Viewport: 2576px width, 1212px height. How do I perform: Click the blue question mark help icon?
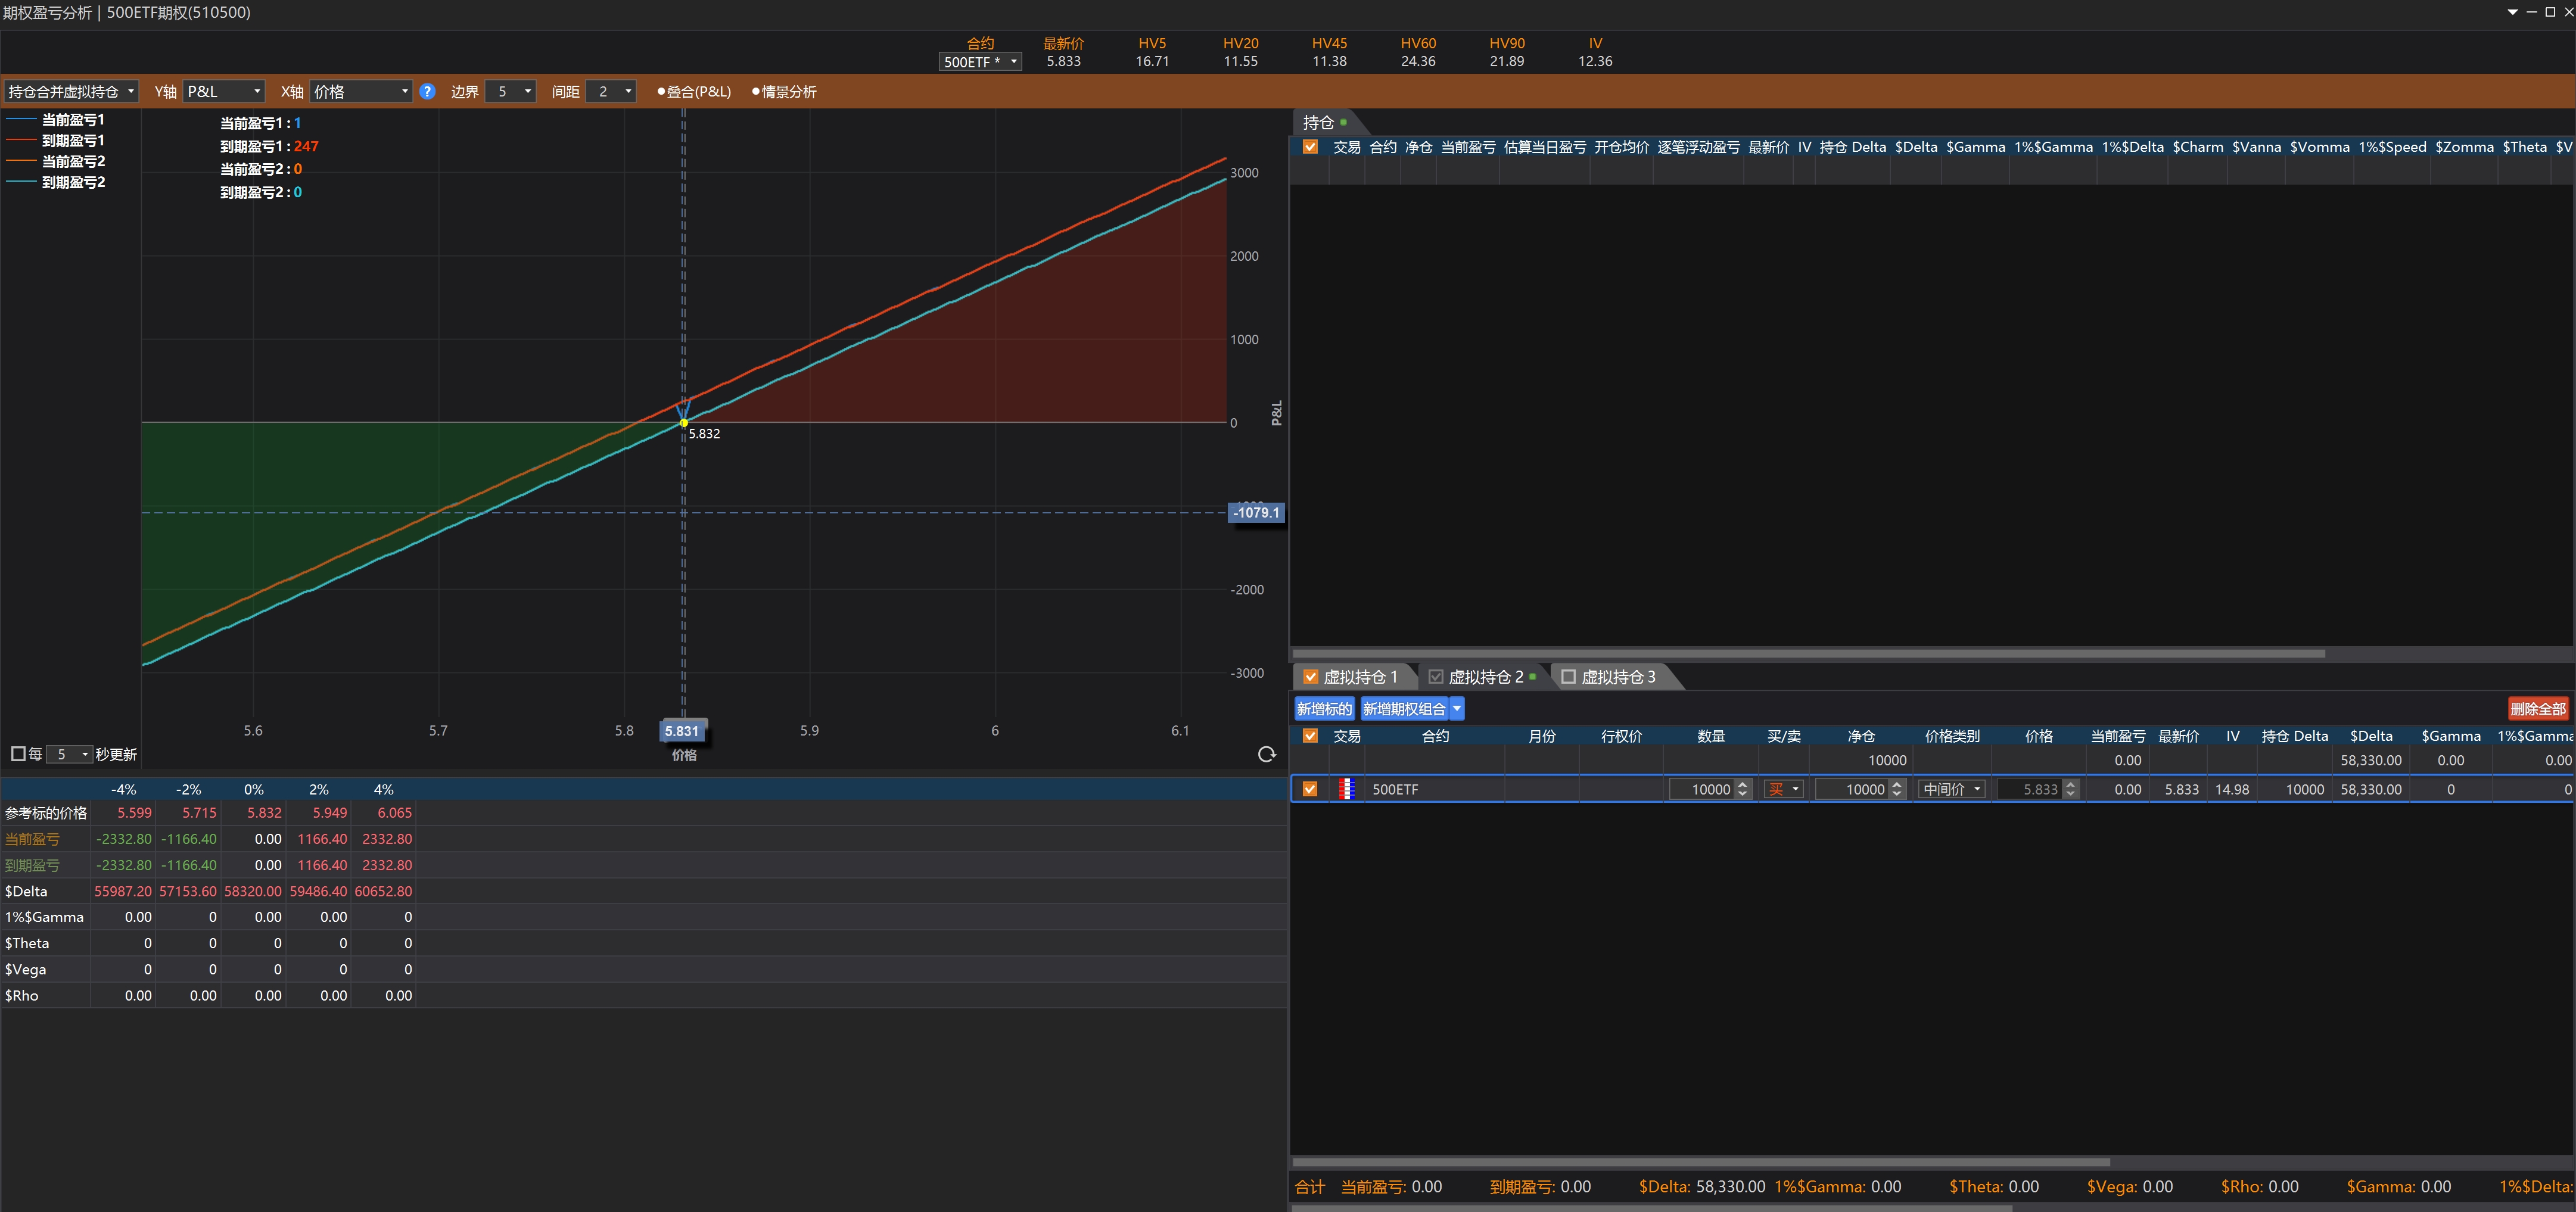click(427, 91)
